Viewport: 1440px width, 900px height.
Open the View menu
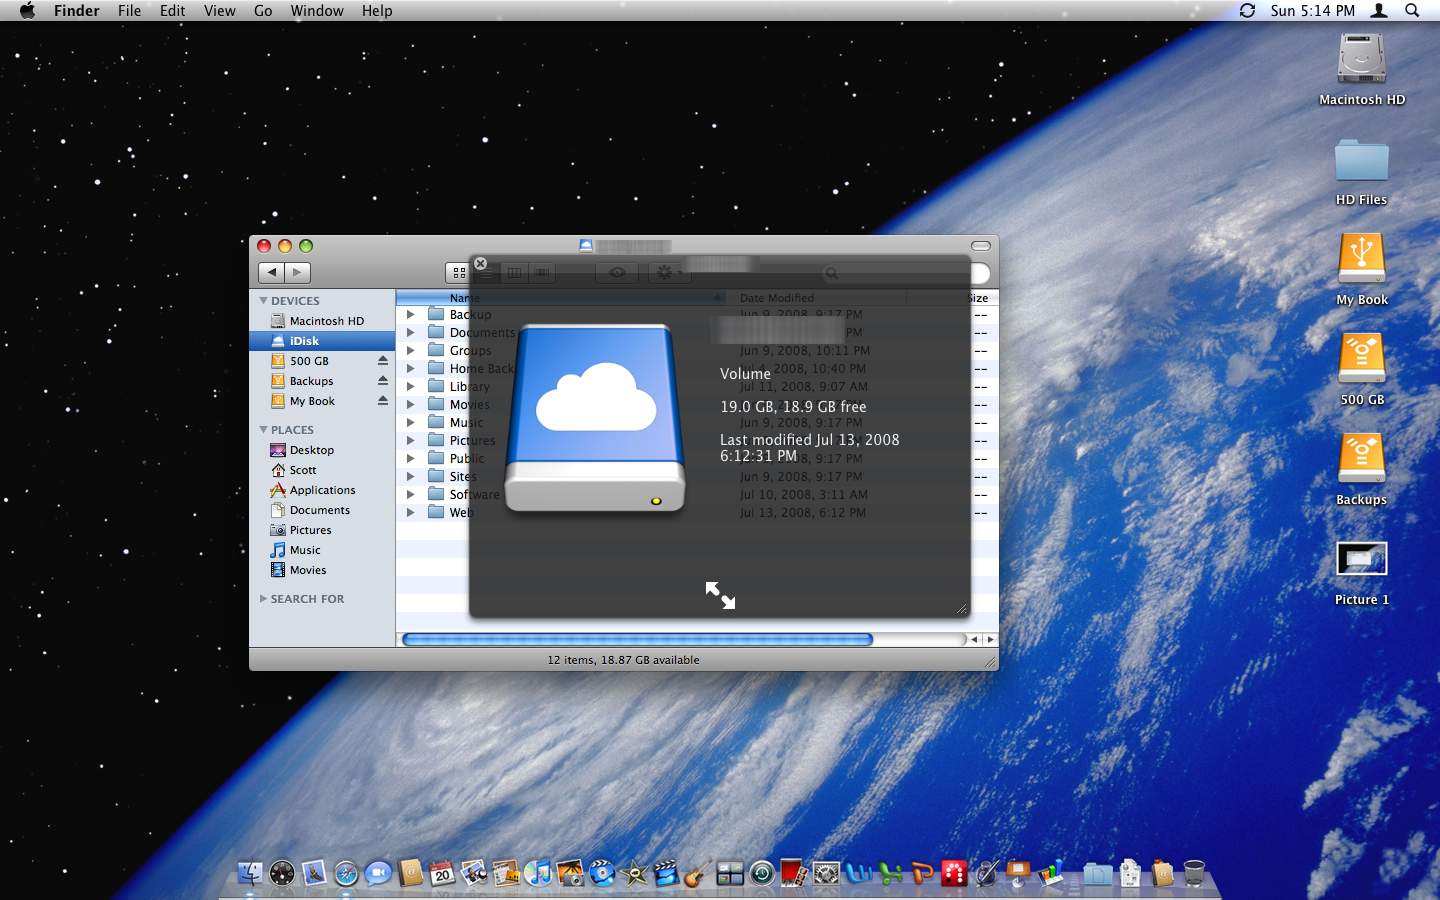click(x=219, y=11)
